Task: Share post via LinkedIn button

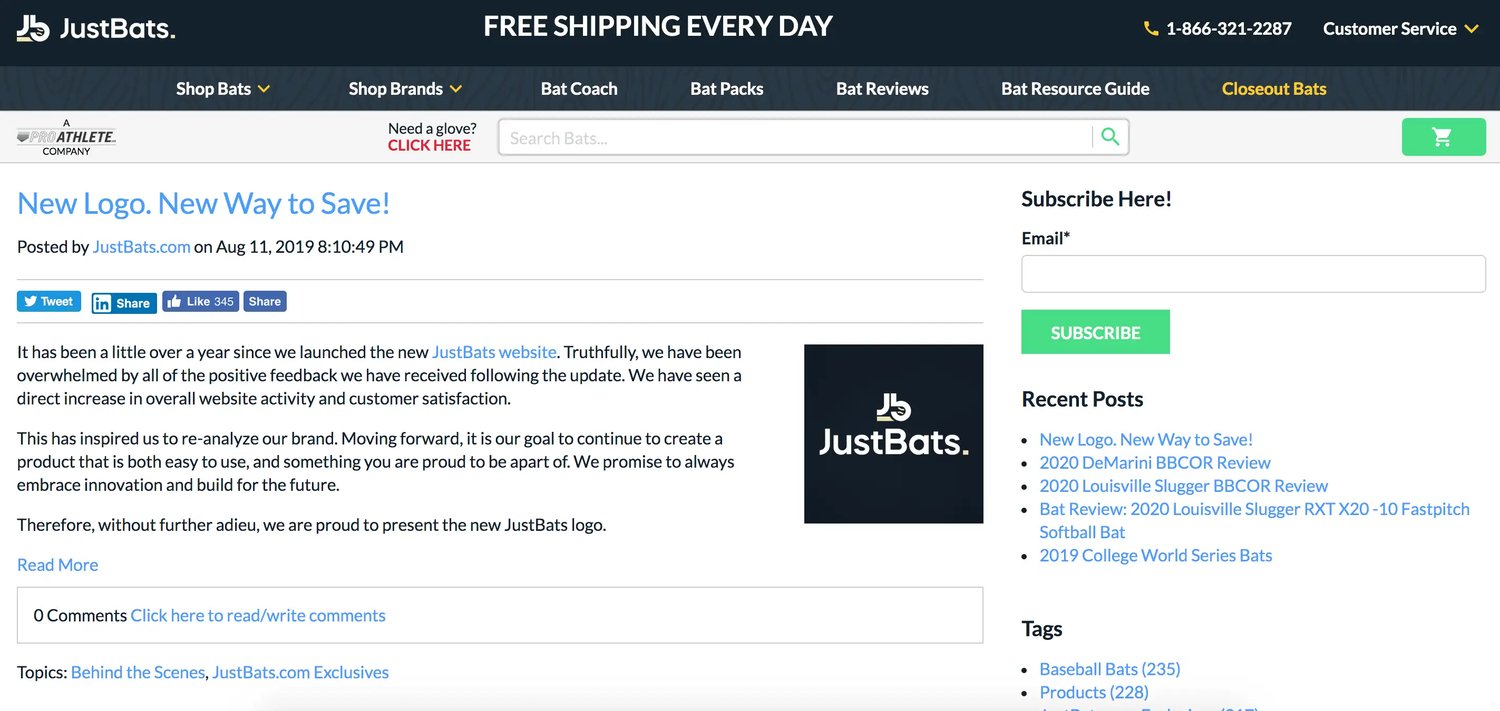Action: click(124, 303)
